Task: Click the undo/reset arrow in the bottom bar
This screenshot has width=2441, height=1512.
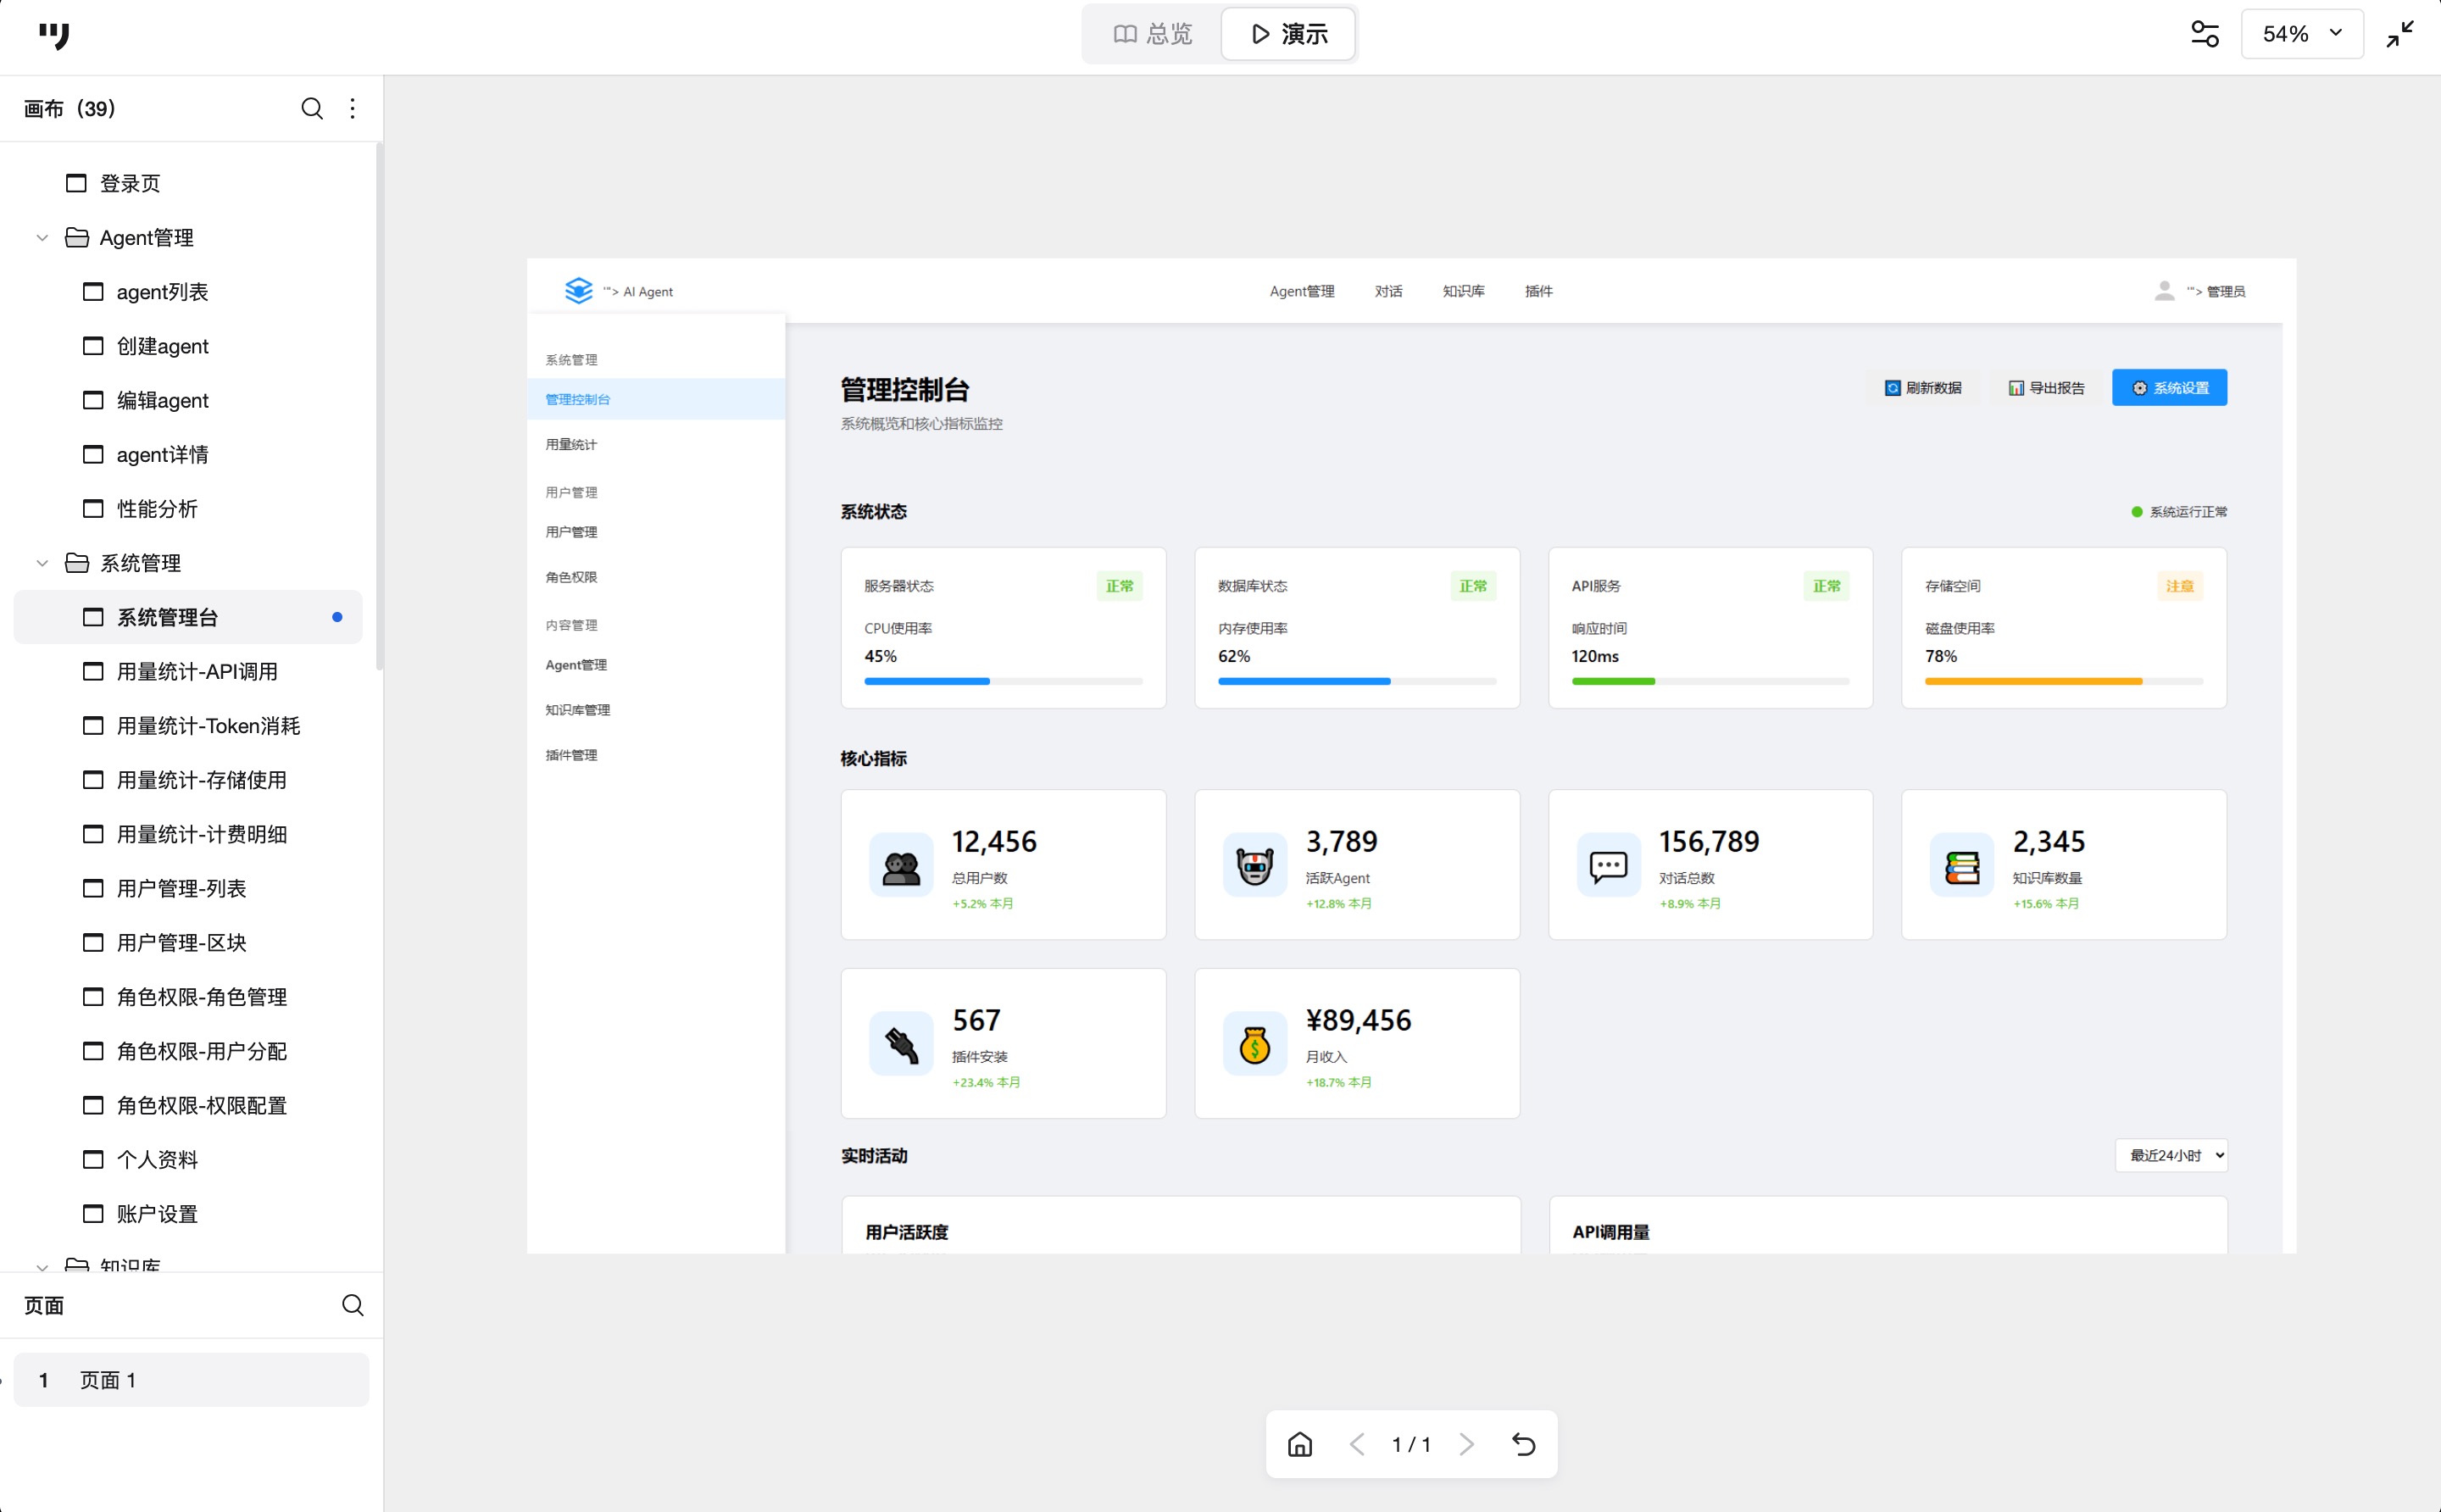Action: click(x=1524, y=1443)
